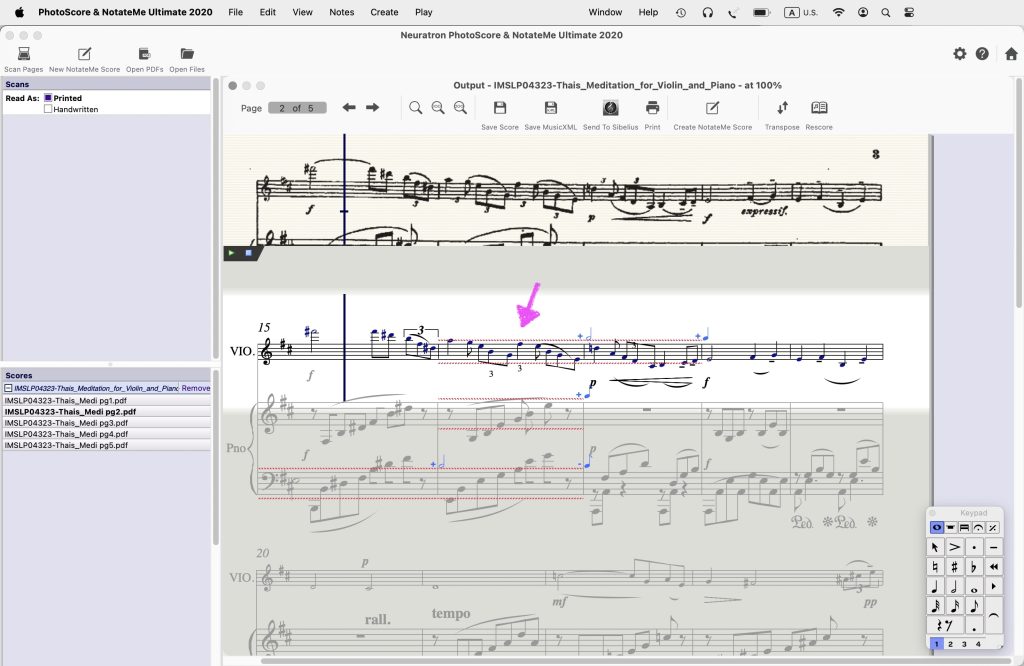Collapse the IMSLP04323 score tree
The height and width of the screenshot is (666, 1024).
click(x=9, y=388)
